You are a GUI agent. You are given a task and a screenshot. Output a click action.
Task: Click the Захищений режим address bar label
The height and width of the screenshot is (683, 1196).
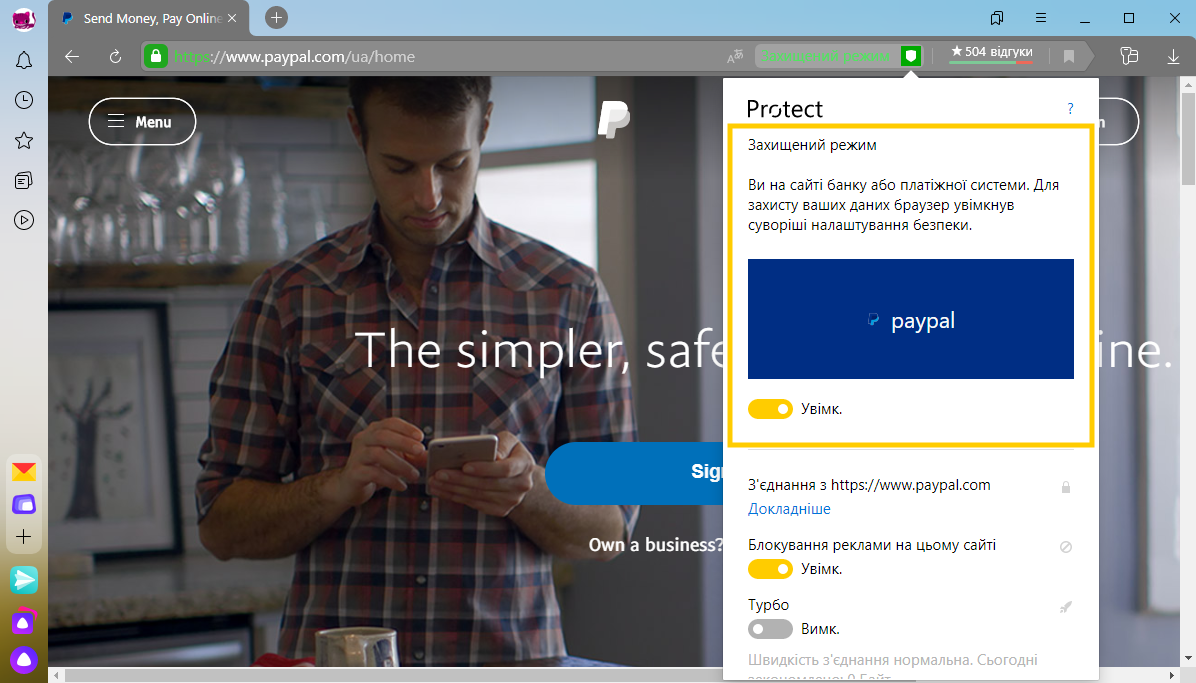pos(825,56)
